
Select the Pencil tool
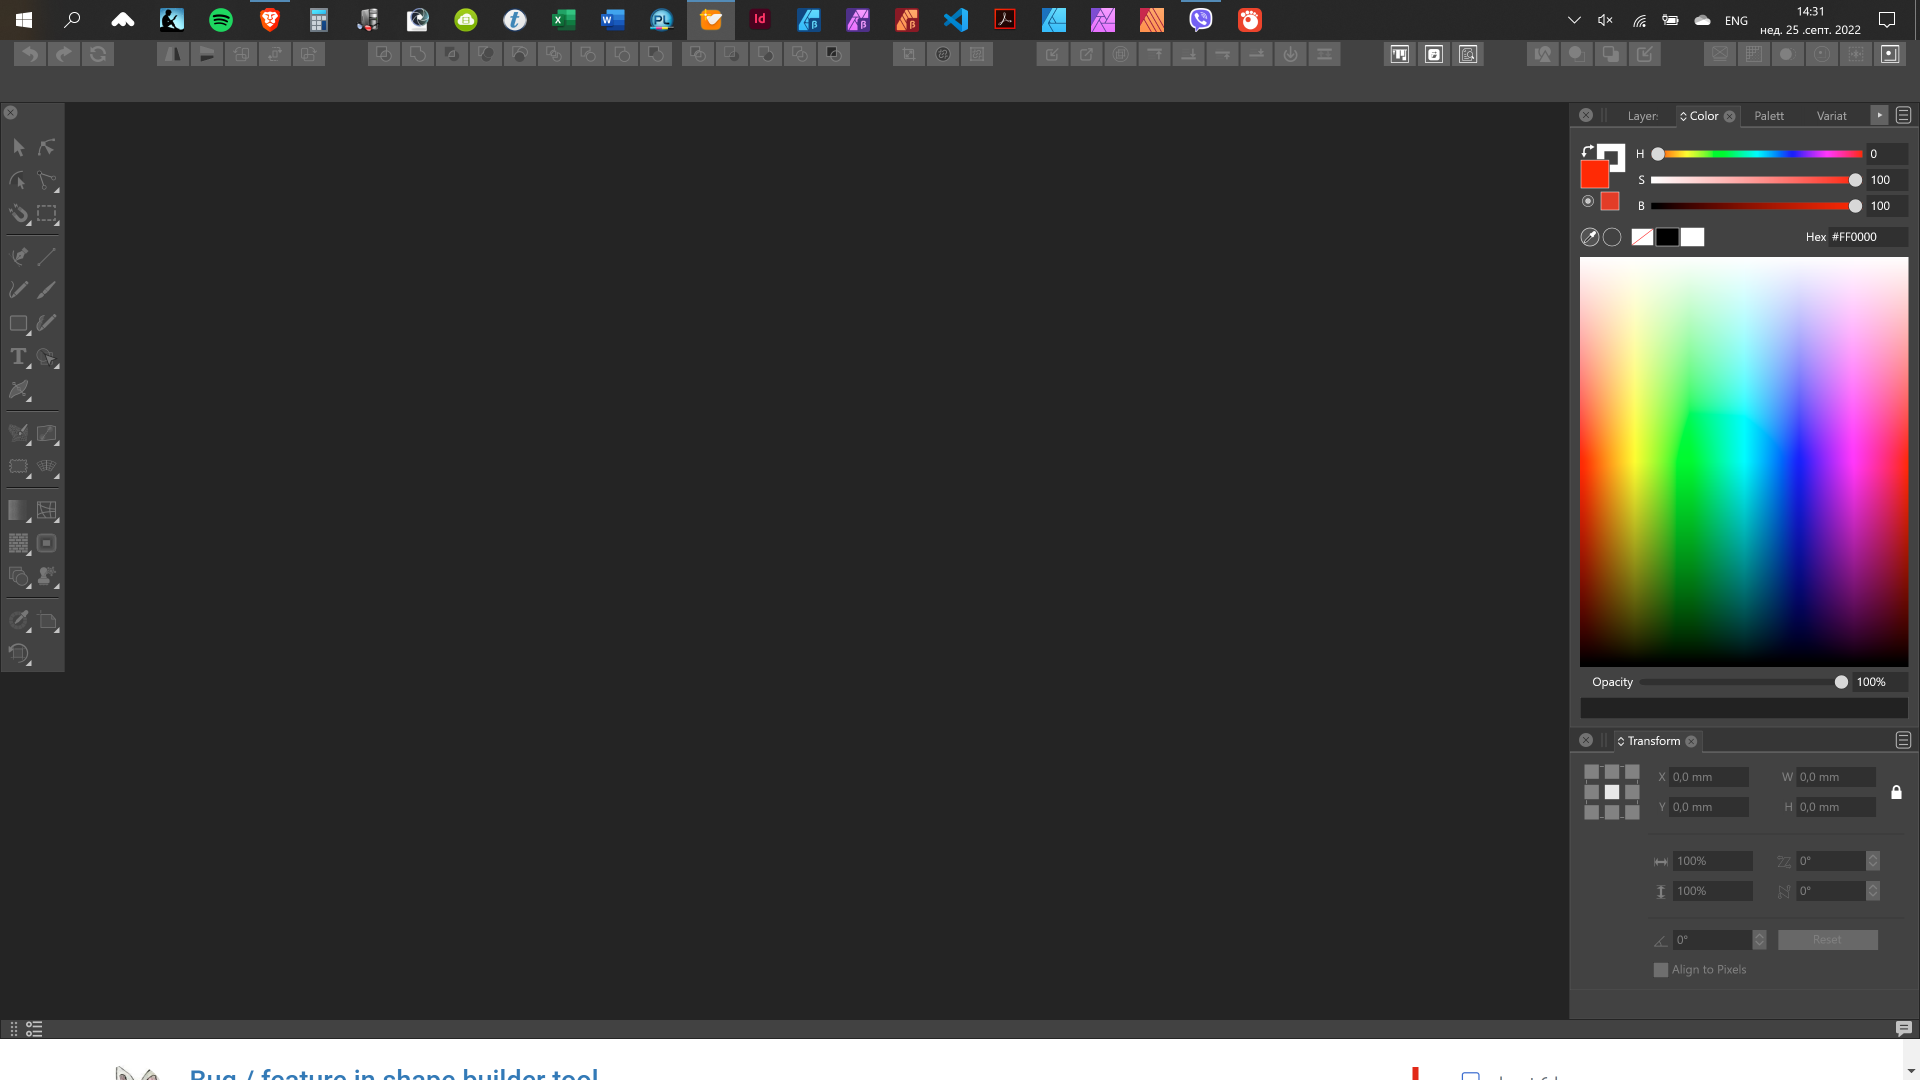point(19,290)
